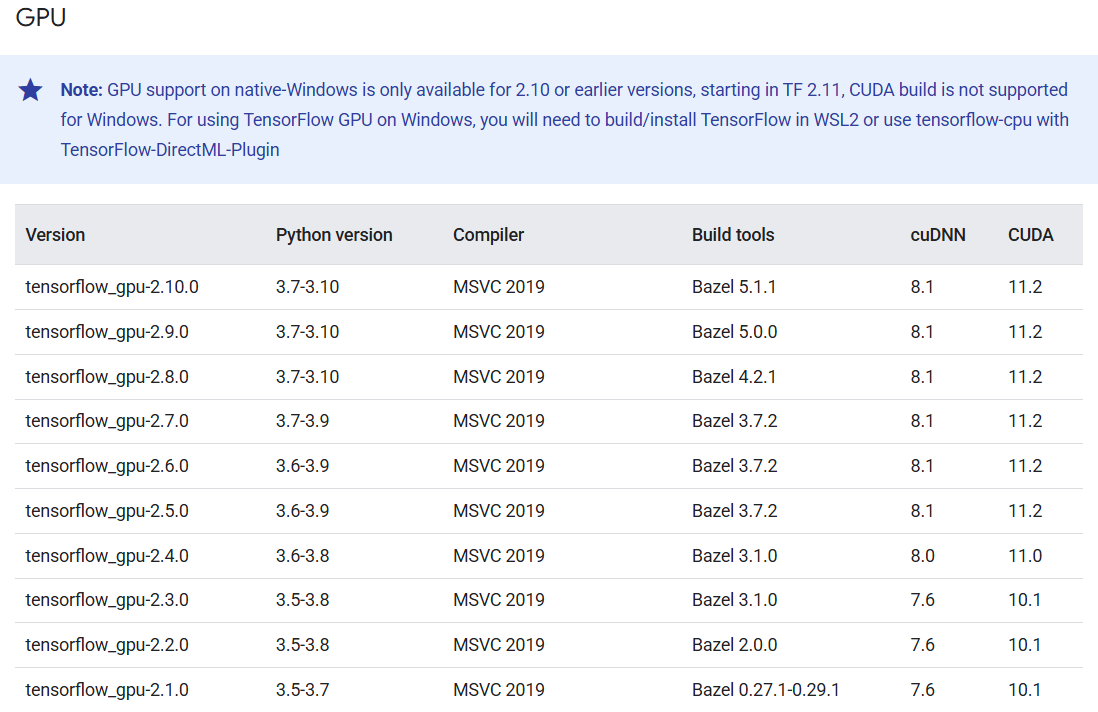The width and height of the screenshot is (1098, 712).
Task: Click the 'TensorFlow-DirectML-Plugin' text in the note
Action: pos(170,150)
